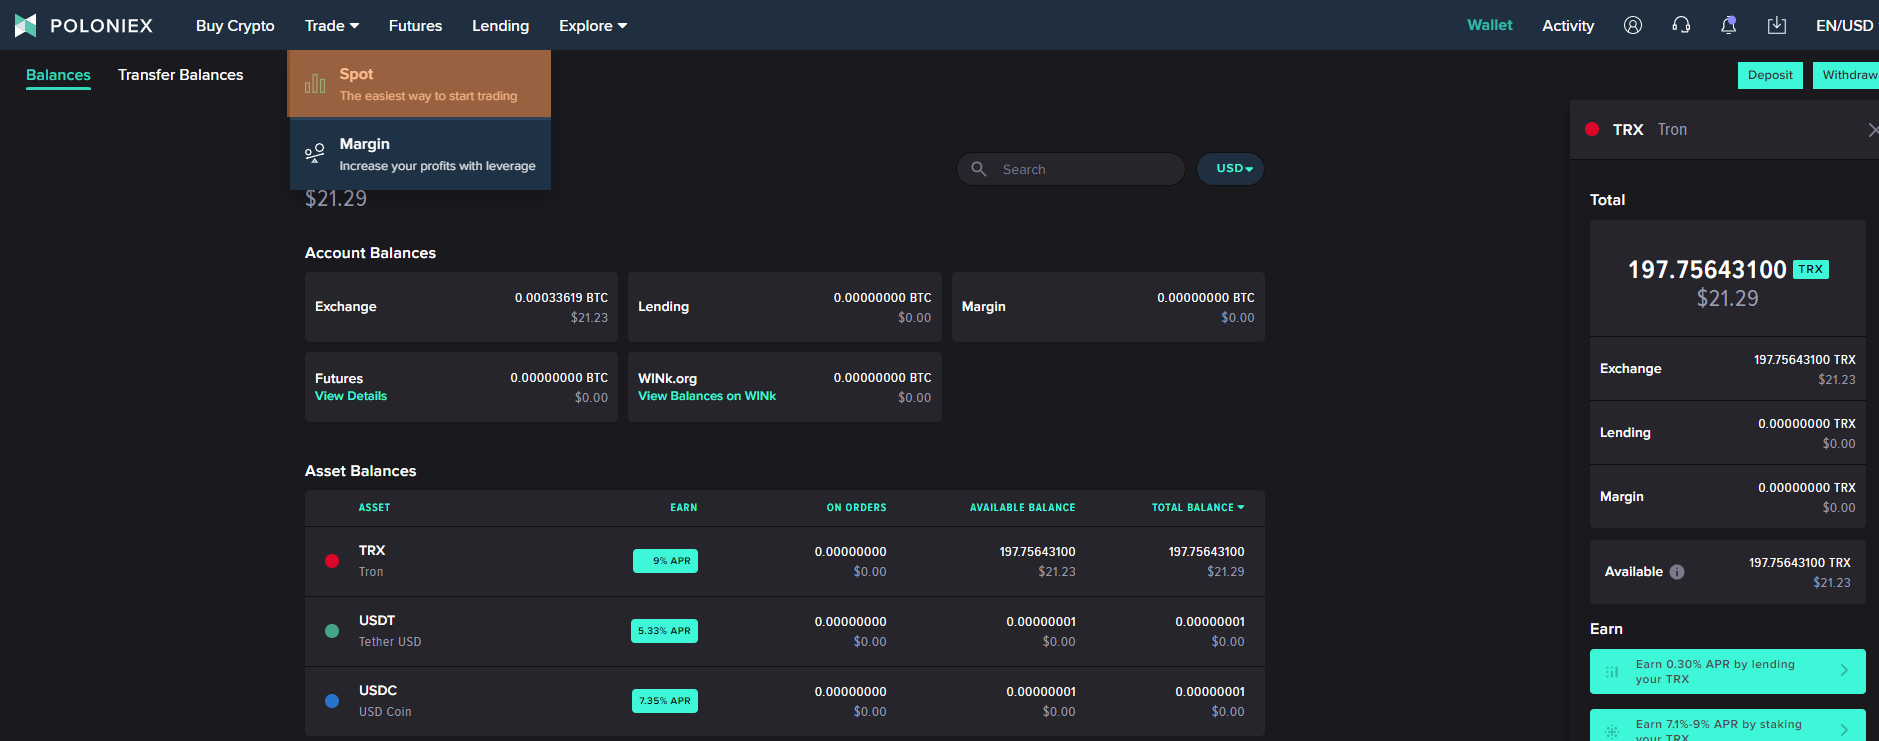Click the Poloniex logo
The width and height of the screenshot is (1879, 741).
83,25
